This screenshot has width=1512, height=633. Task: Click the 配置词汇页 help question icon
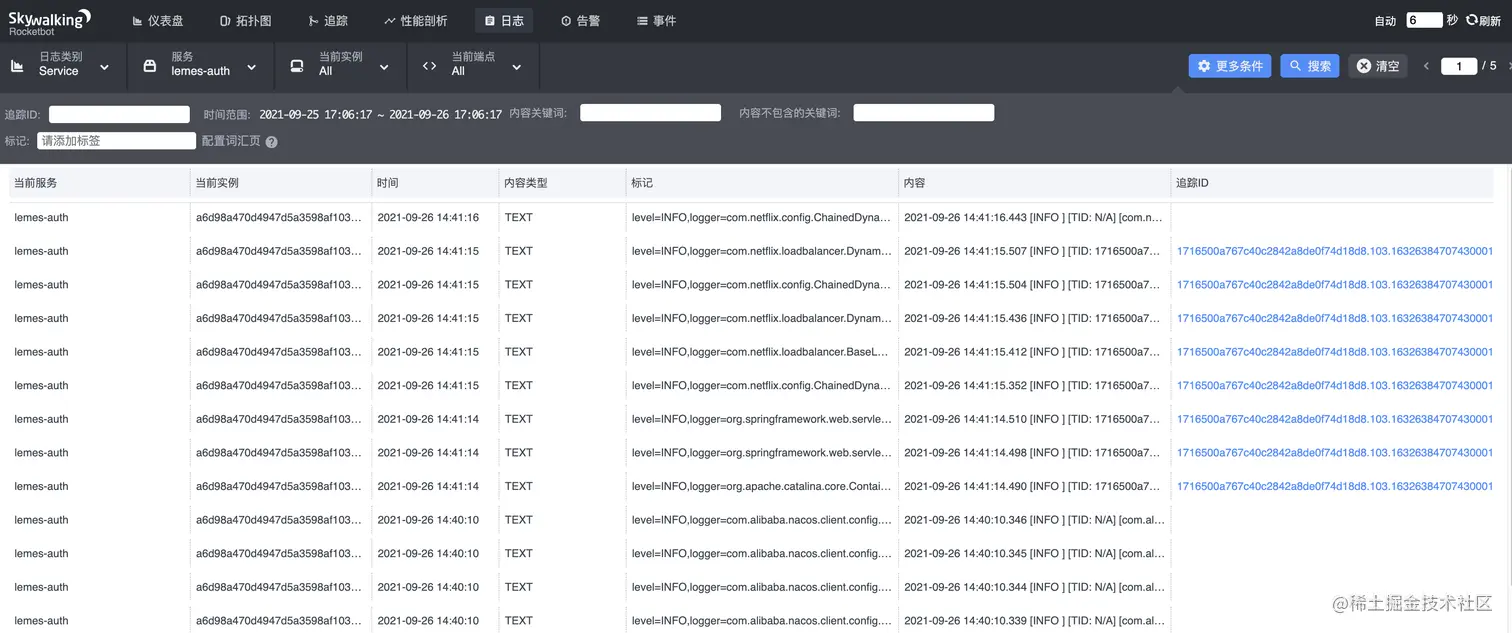[x=271, y=142]
